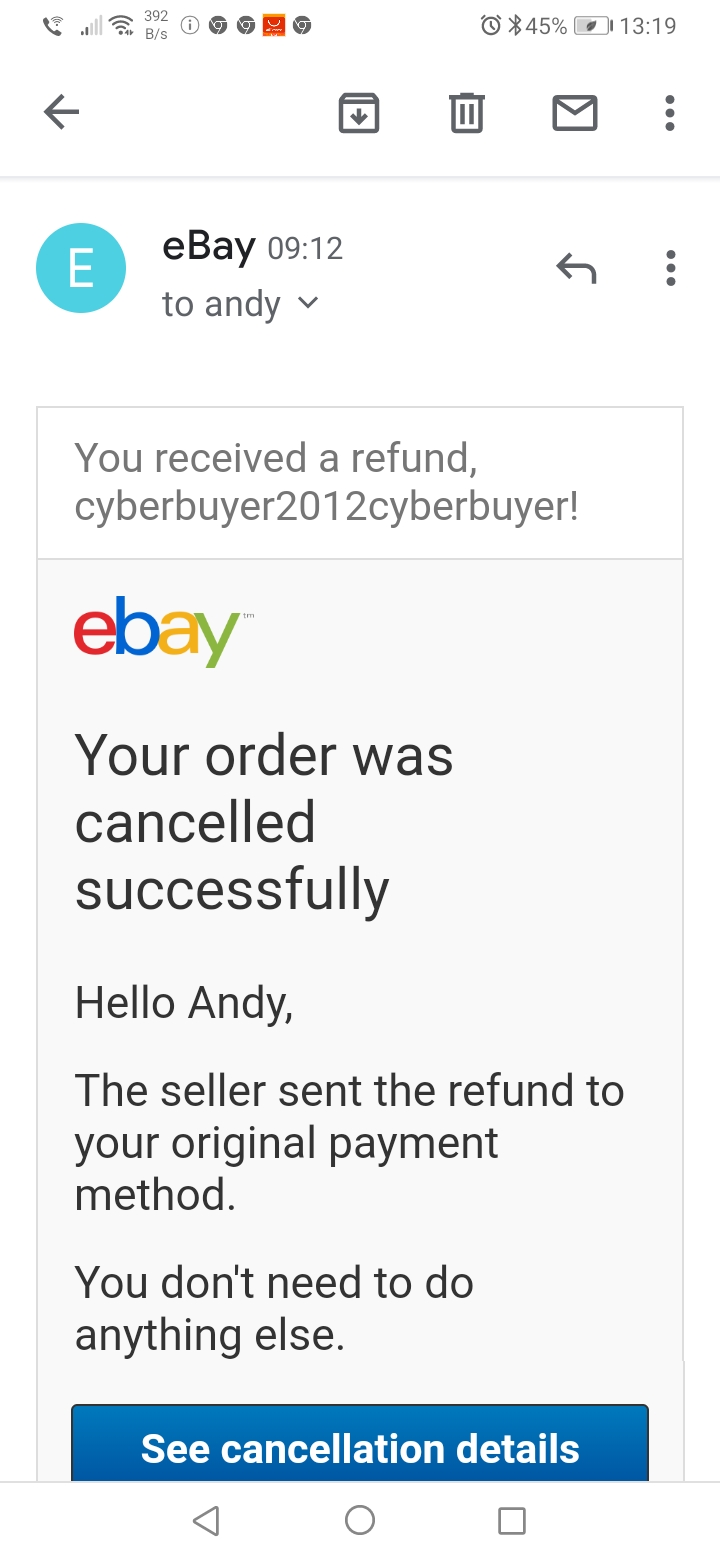Viewport: 720px width, 1560px height.
Task: Tap the Android home circle button
Action: (x=360, y=1521)
